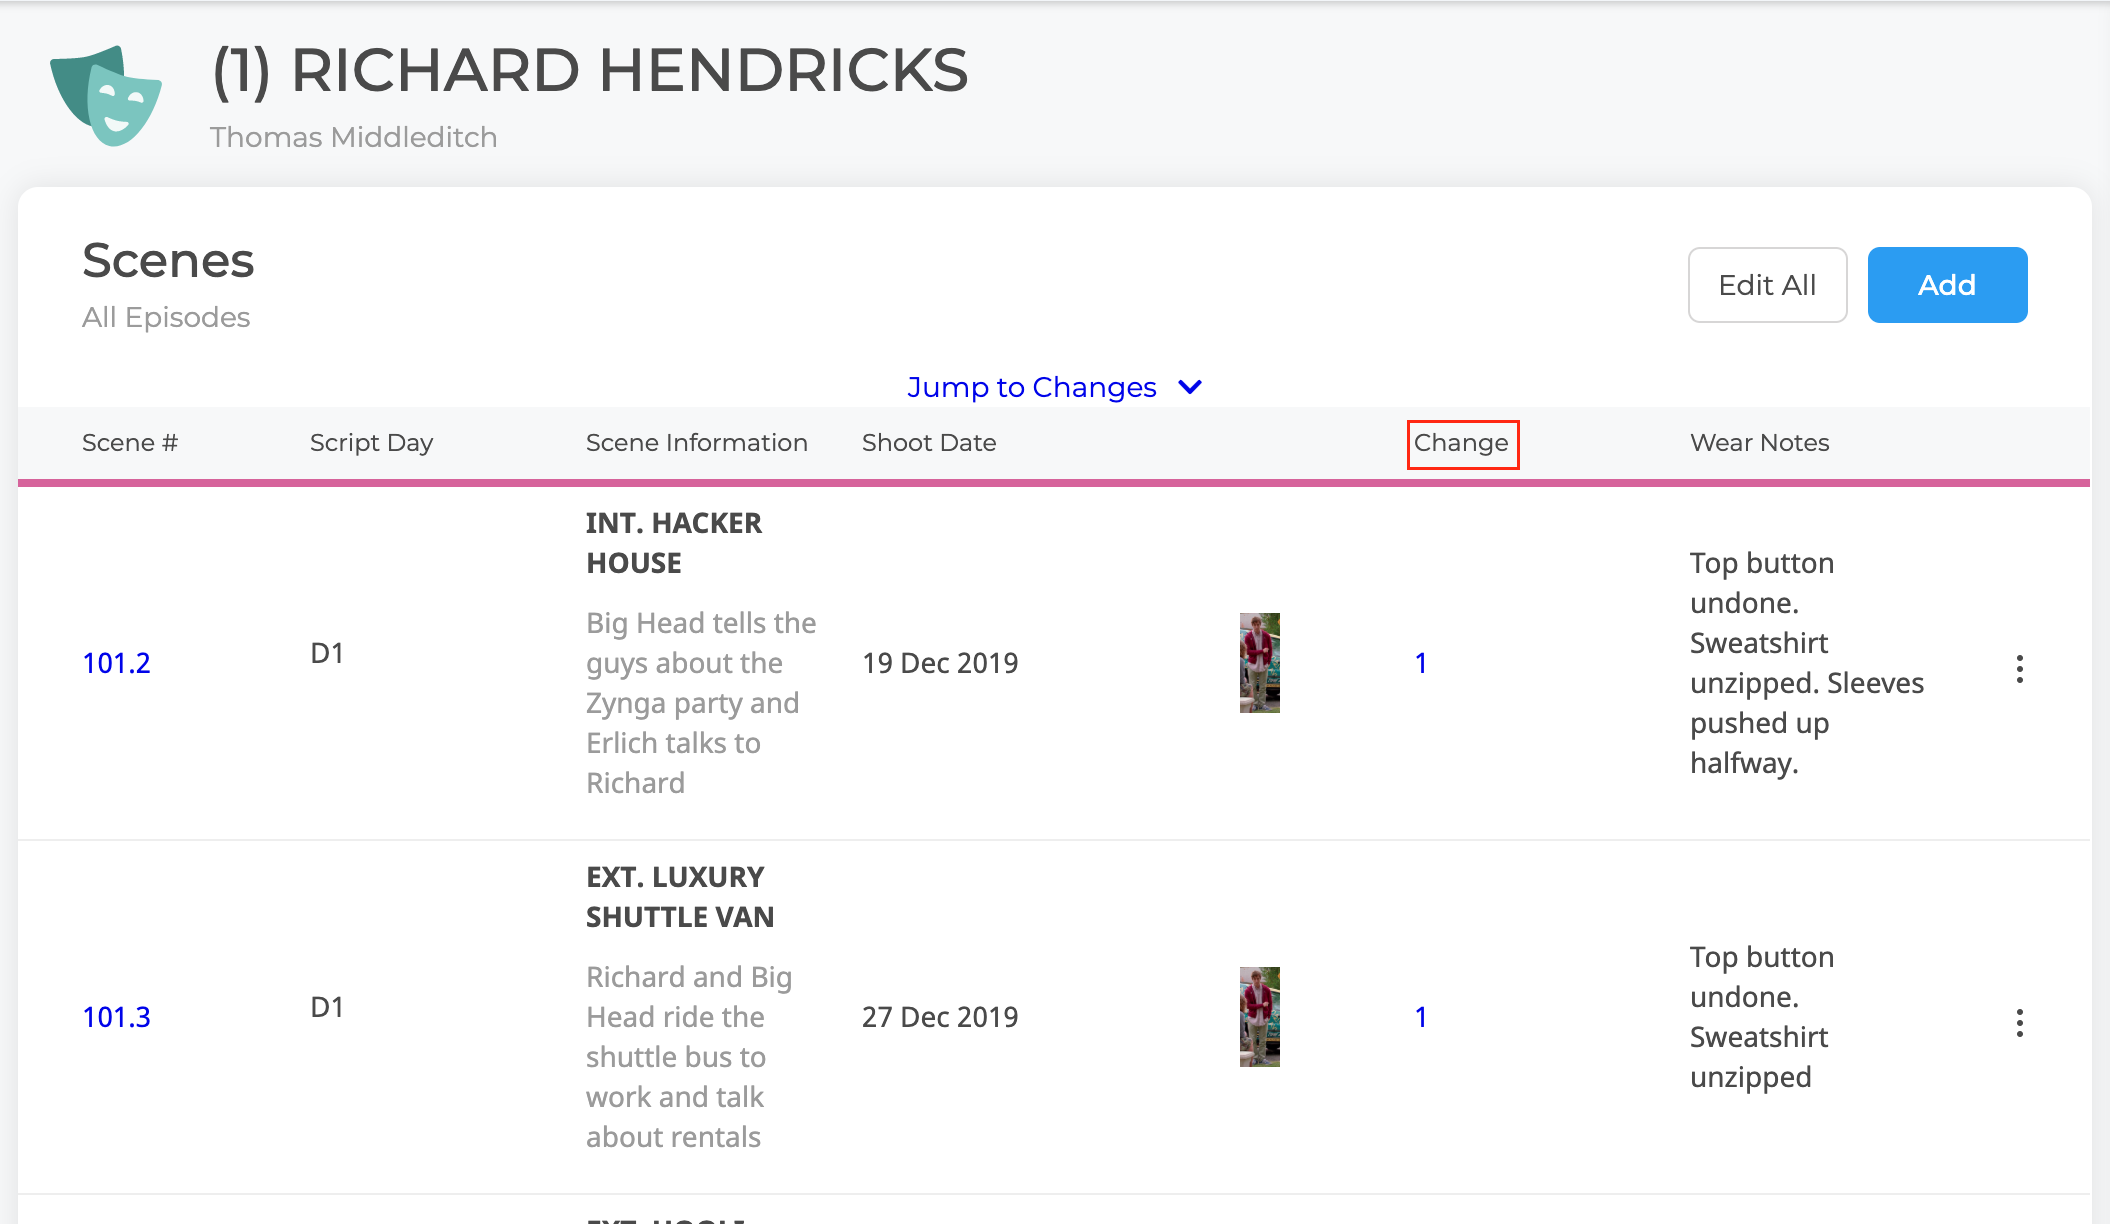2110x1224 pixels.
Task: Click the Scene # column header
Action: 130,443
